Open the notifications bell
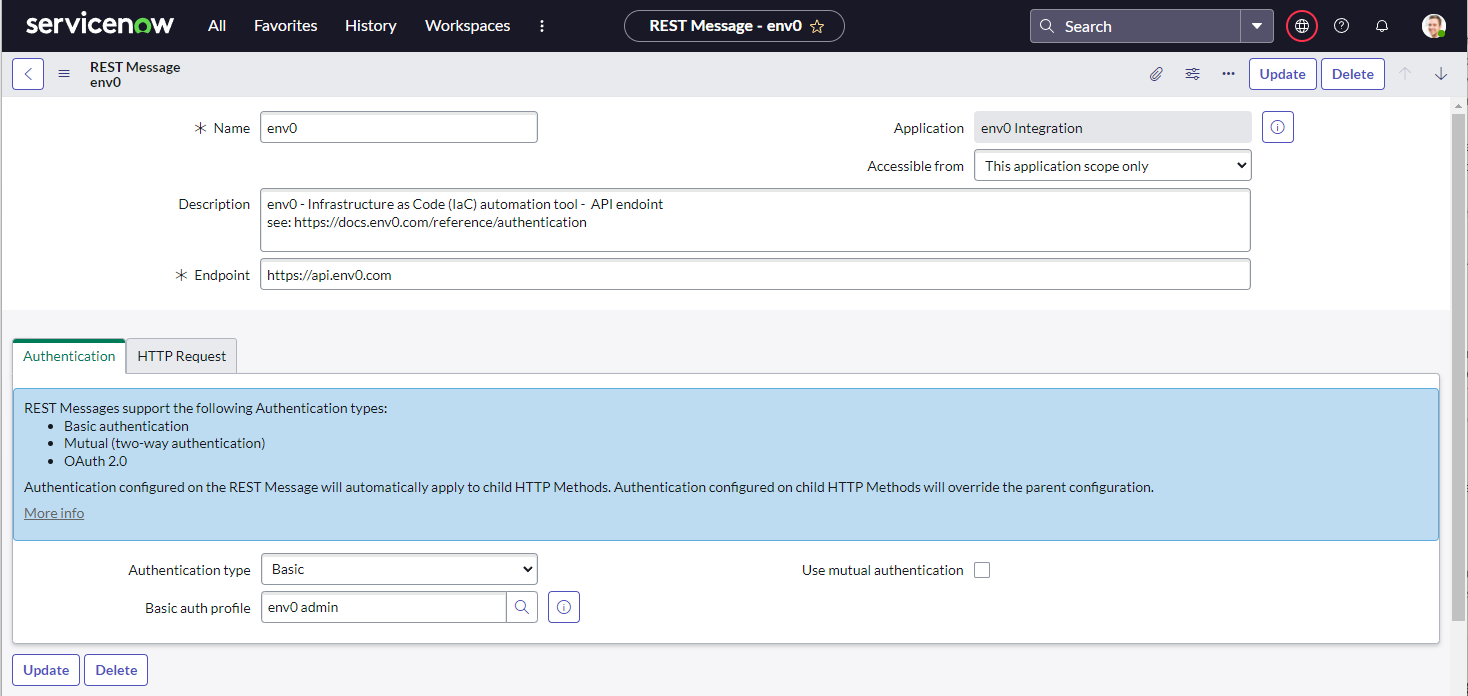The image size is (1468, 696). click(1382, 26)
